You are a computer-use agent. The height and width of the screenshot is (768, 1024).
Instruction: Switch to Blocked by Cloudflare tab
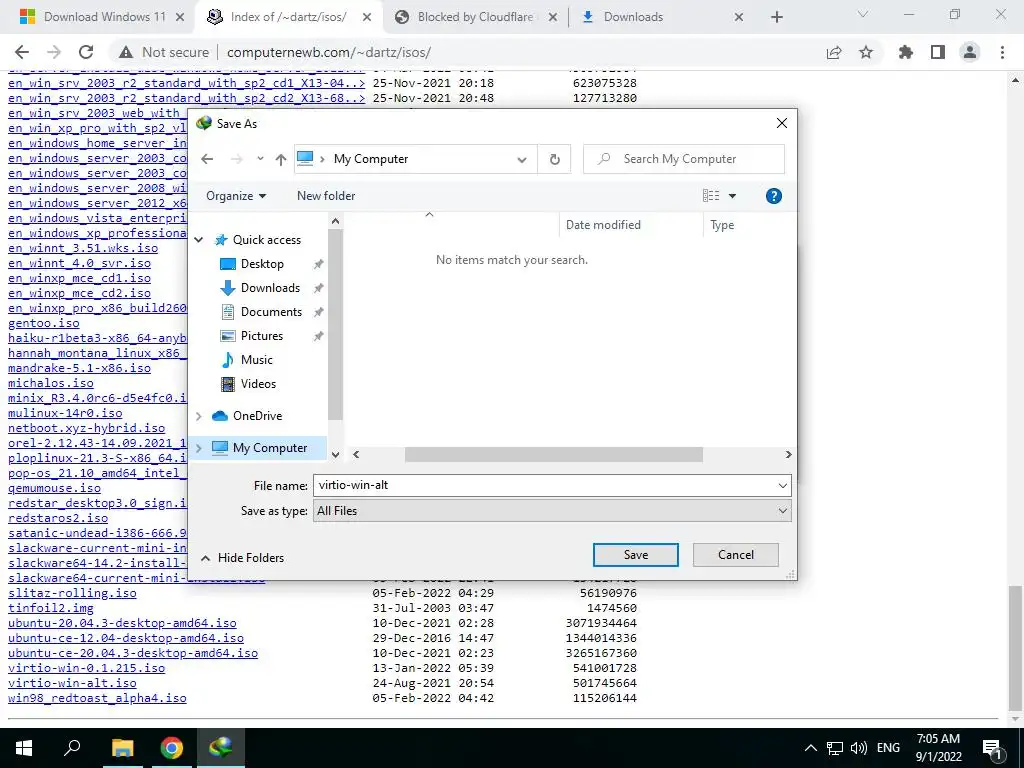point(475,17)
